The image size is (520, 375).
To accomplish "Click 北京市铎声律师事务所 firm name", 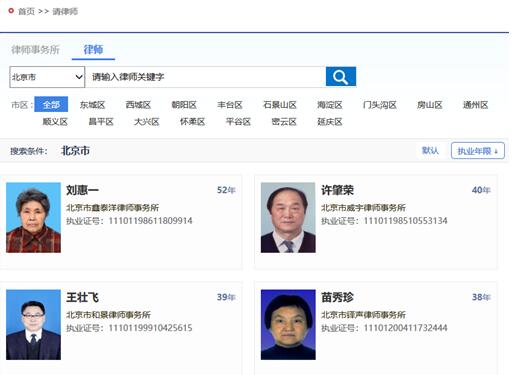I will [363, 315].
